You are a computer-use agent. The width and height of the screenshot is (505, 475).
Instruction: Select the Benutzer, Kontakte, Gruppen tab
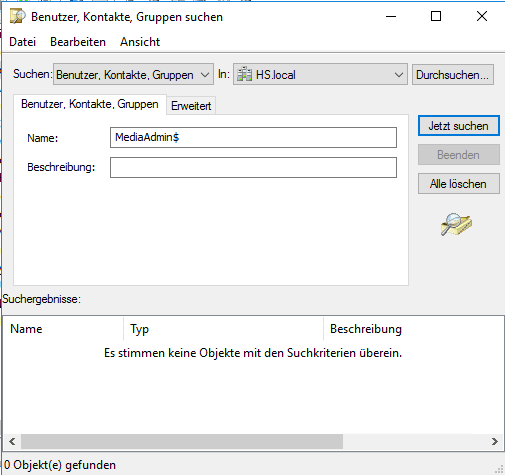pyautogui.click(x=90, y=104)
